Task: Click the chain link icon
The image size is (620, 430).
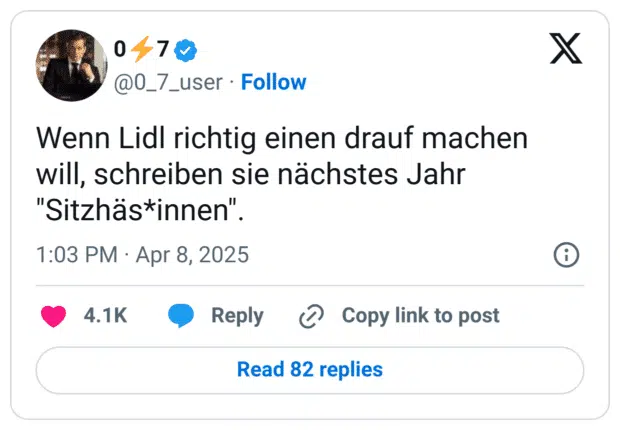Action: (312, 316)
